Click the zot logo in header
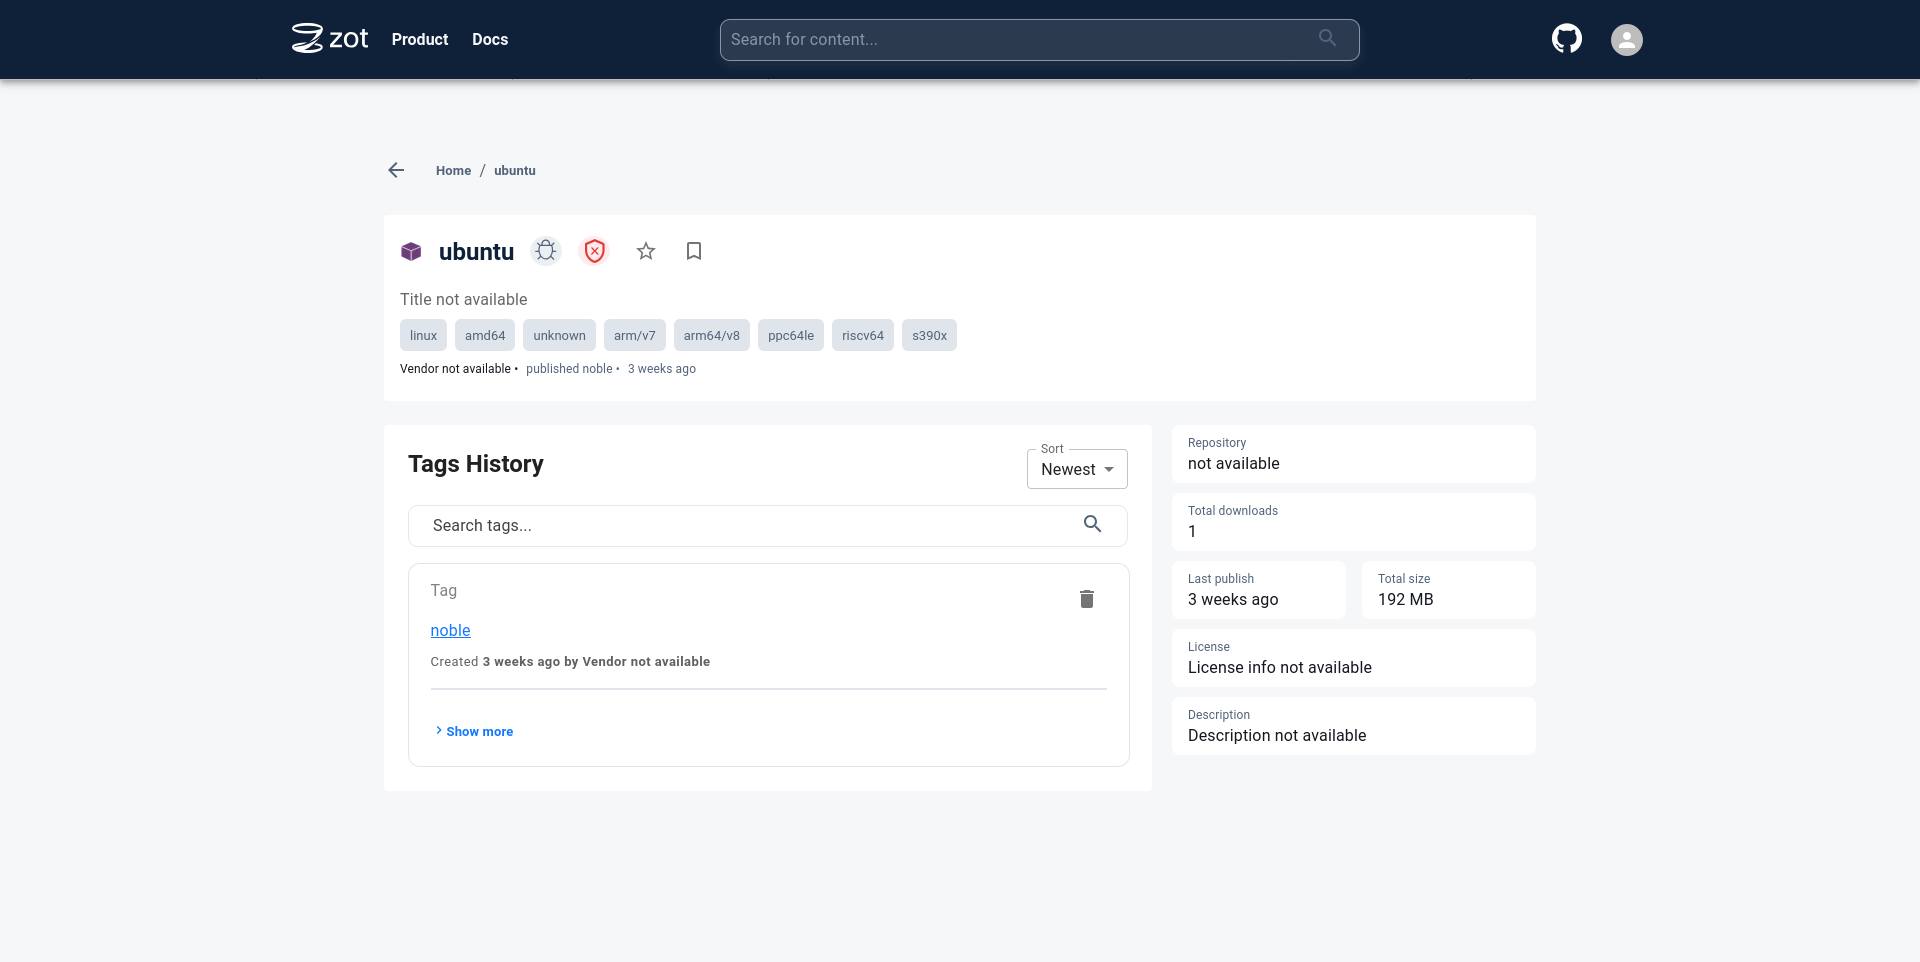Viewport: 1920px width, 962px height. tap(329, 39)
